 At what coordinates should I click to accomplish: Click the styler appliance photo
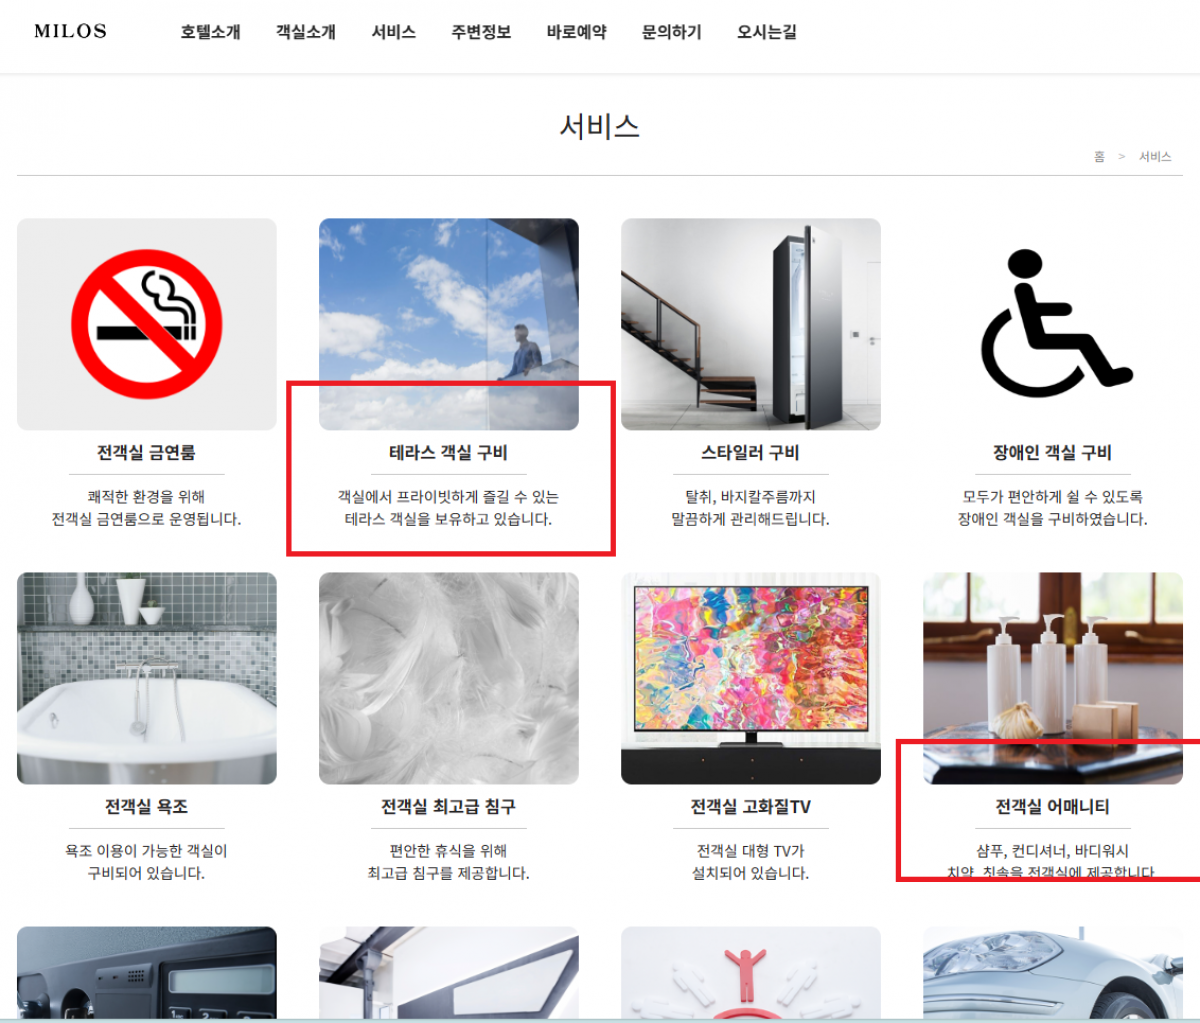750,324
